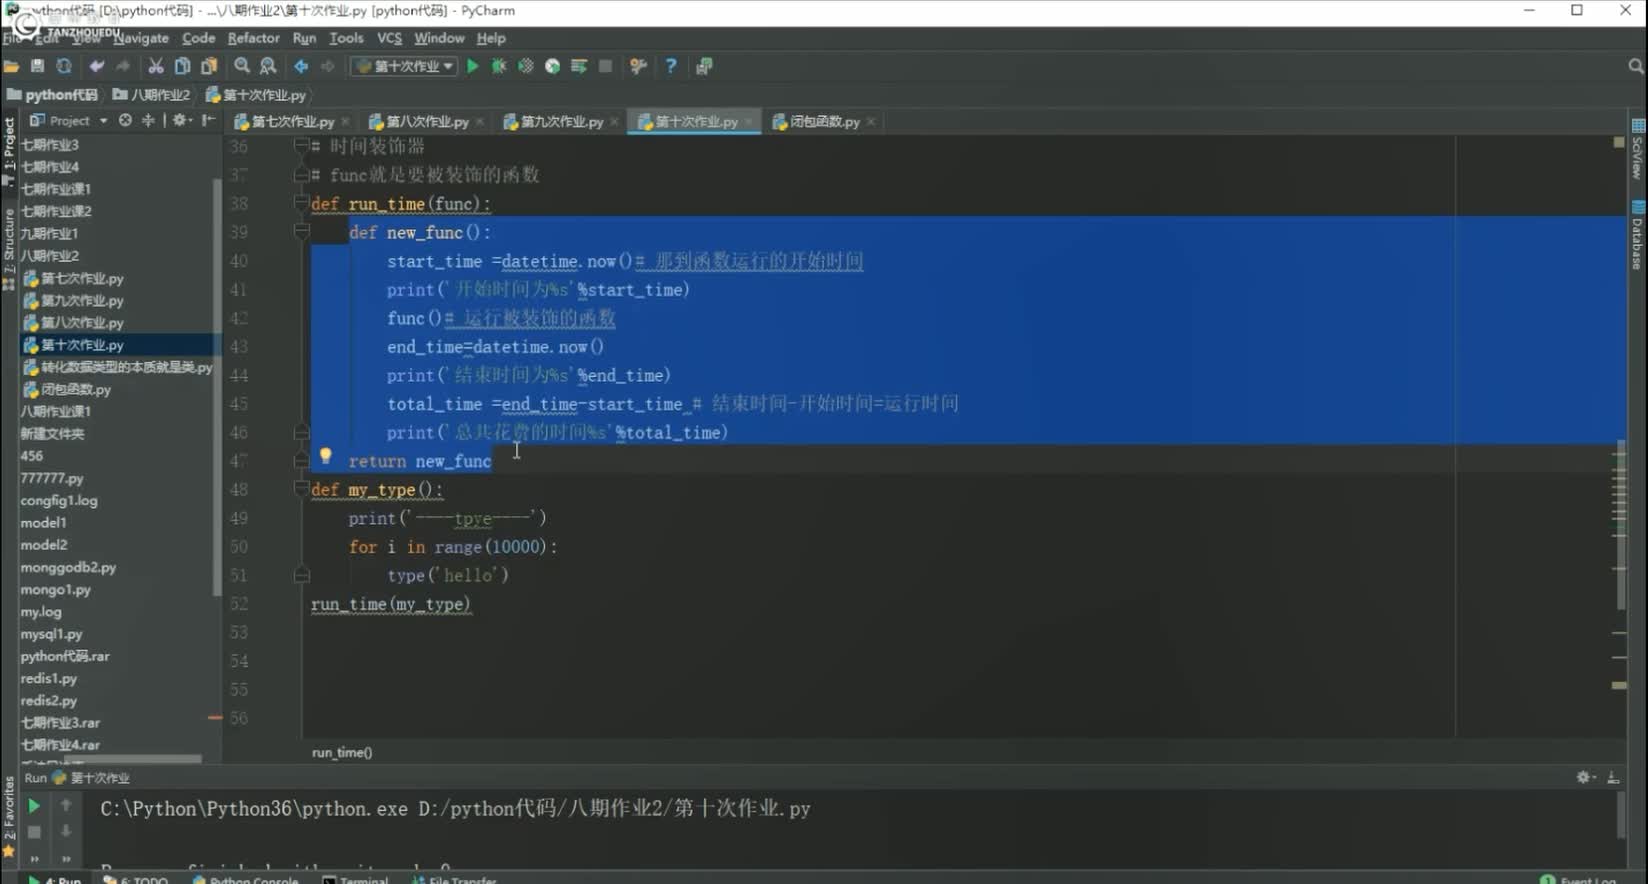Synchronize files with the refresh icon
Screen dimensions: 1648x884
pos(64,66)
